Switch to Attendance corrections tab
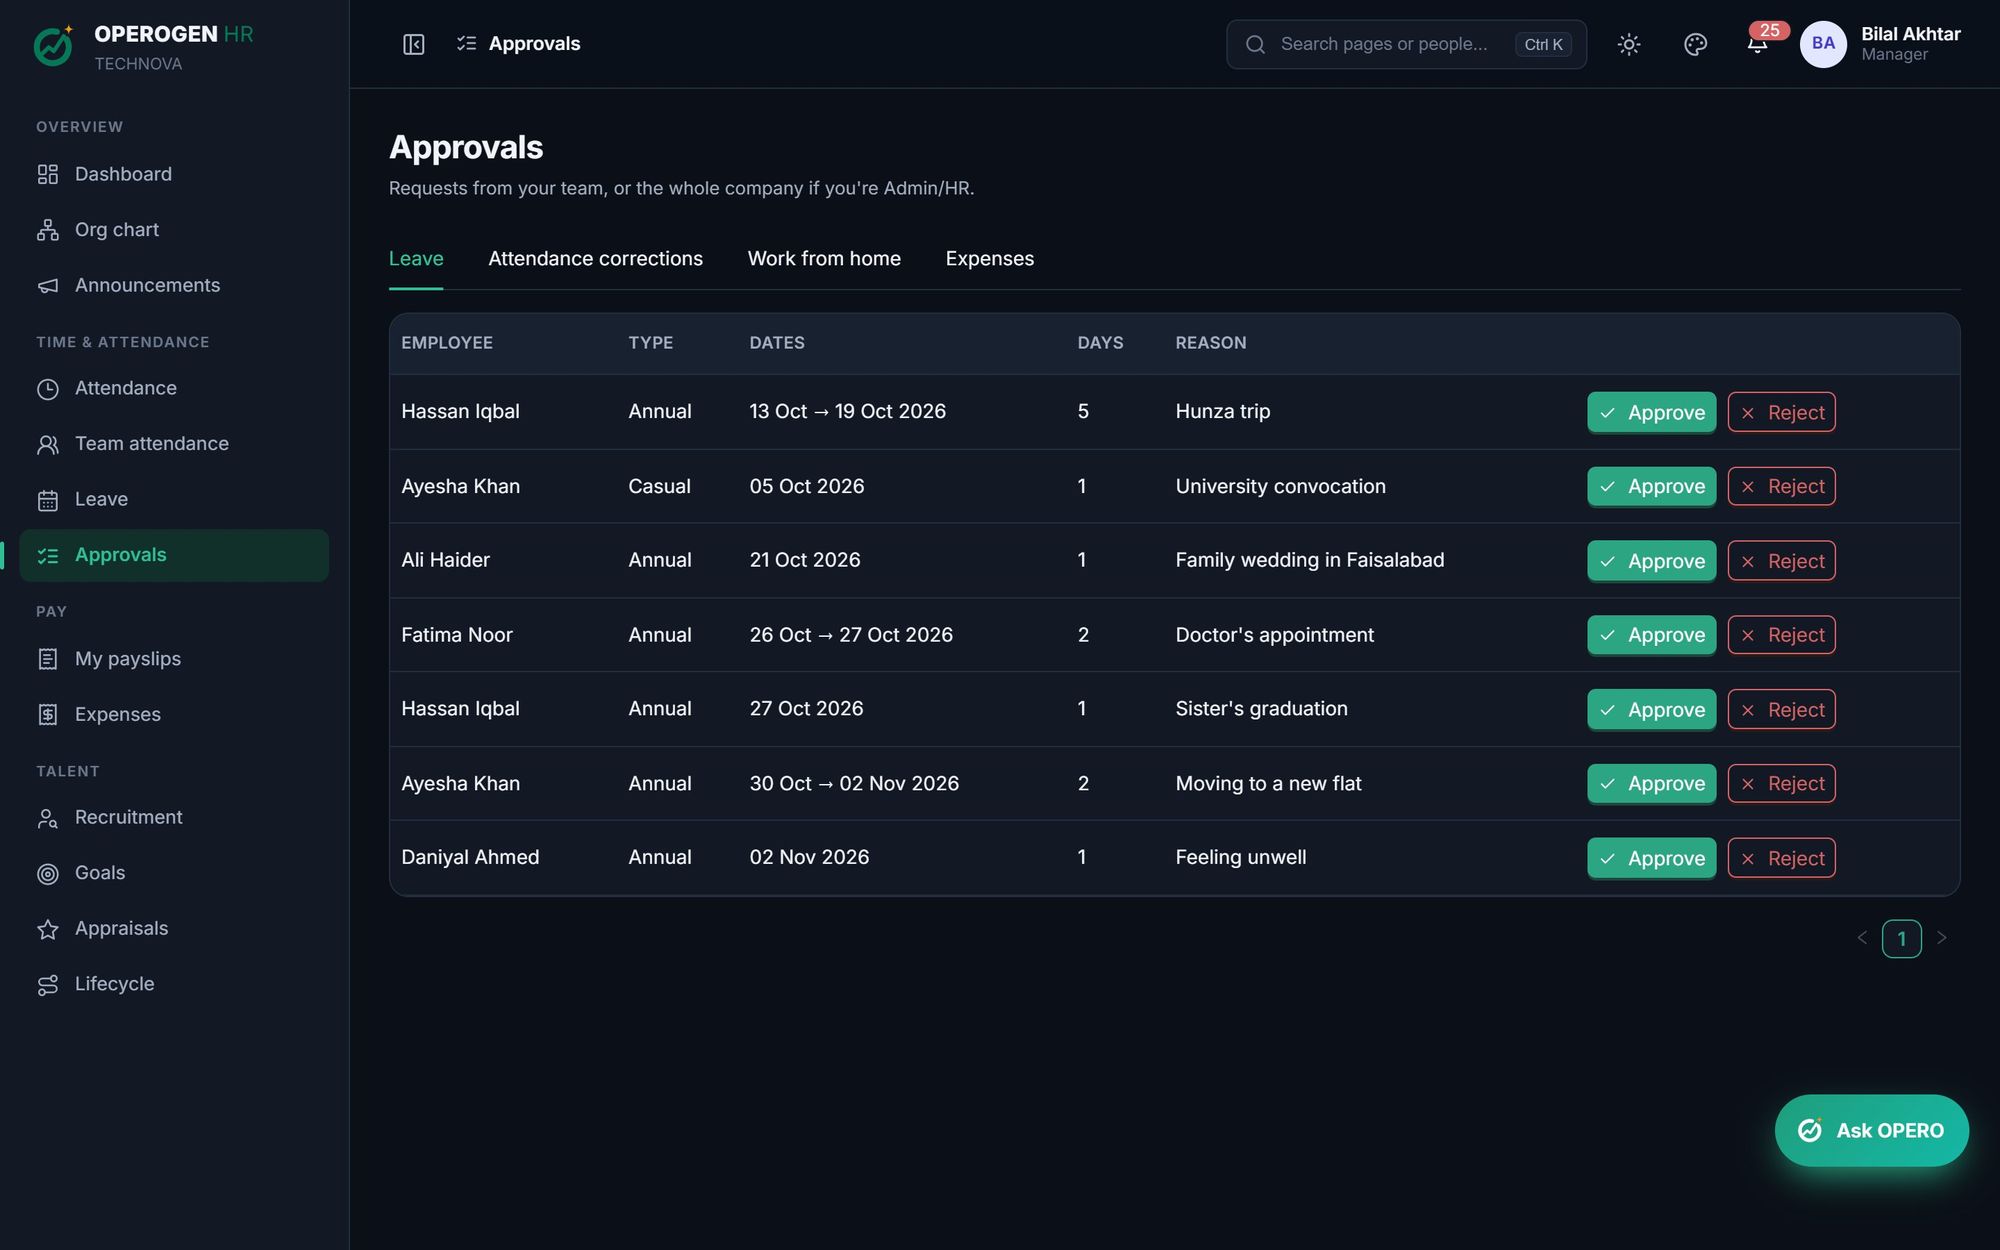This screenshot has width=2000, height=1250. pyautogui.click(x=595, y=259)
